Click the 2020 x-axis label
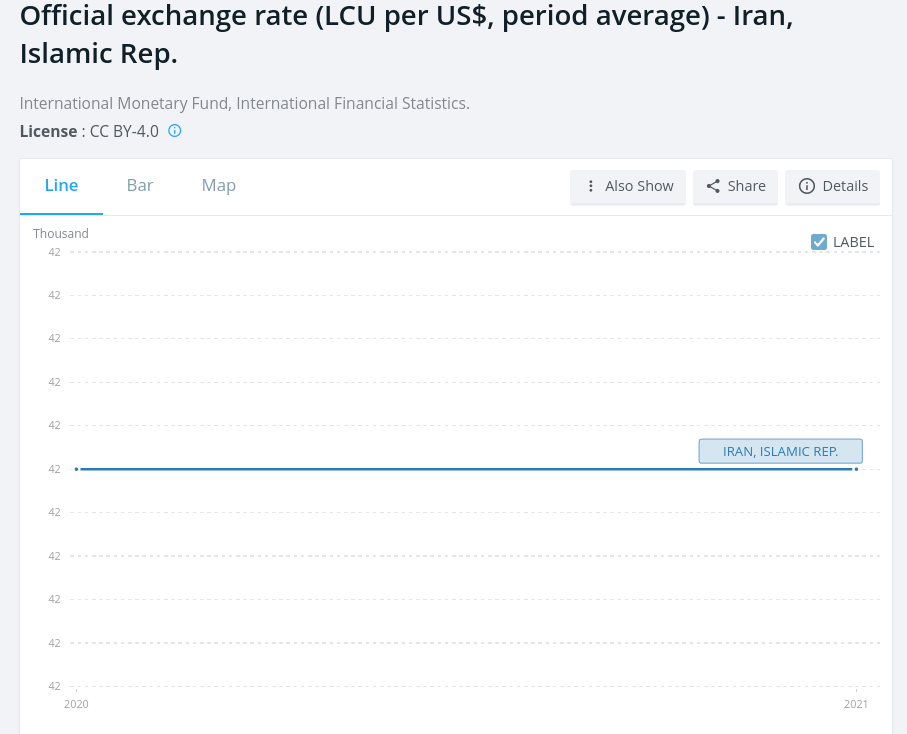Image resolution: width=907 pixels, height=734 pixels. click(76, 704)
